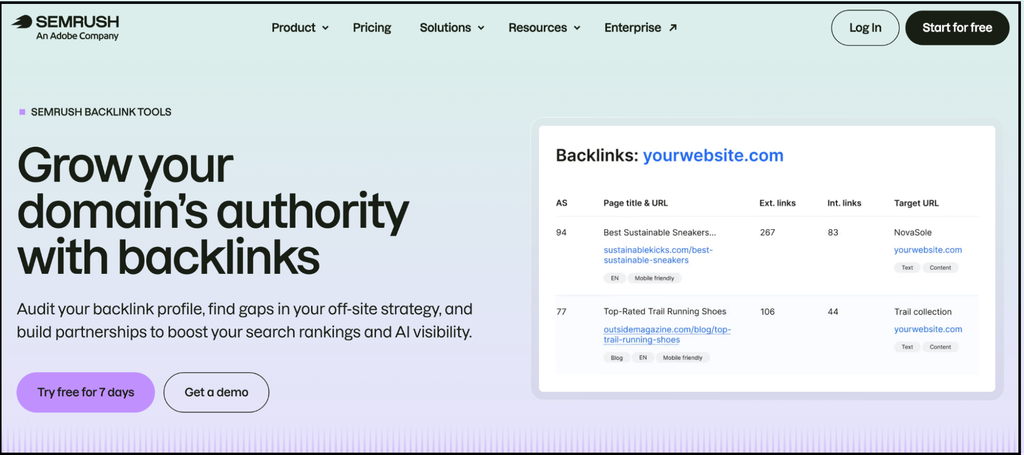Click the Start for free button
The image size is (1024, 455).
tap(957, 28)
